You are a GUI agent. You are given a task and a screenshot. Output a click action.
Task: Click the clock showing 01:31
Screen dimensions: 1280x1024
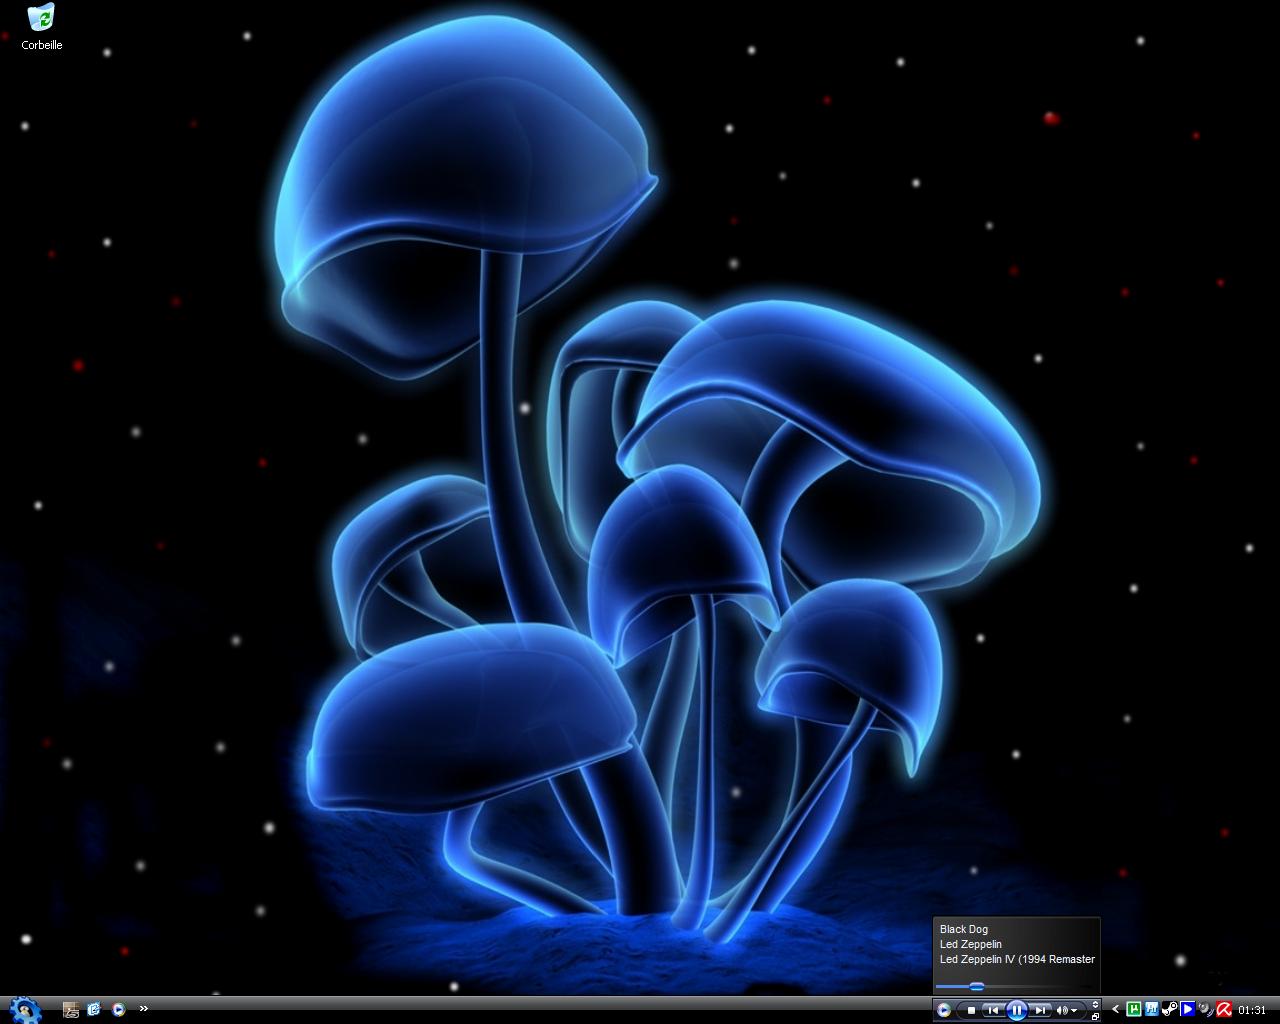pos(1253,1009)
